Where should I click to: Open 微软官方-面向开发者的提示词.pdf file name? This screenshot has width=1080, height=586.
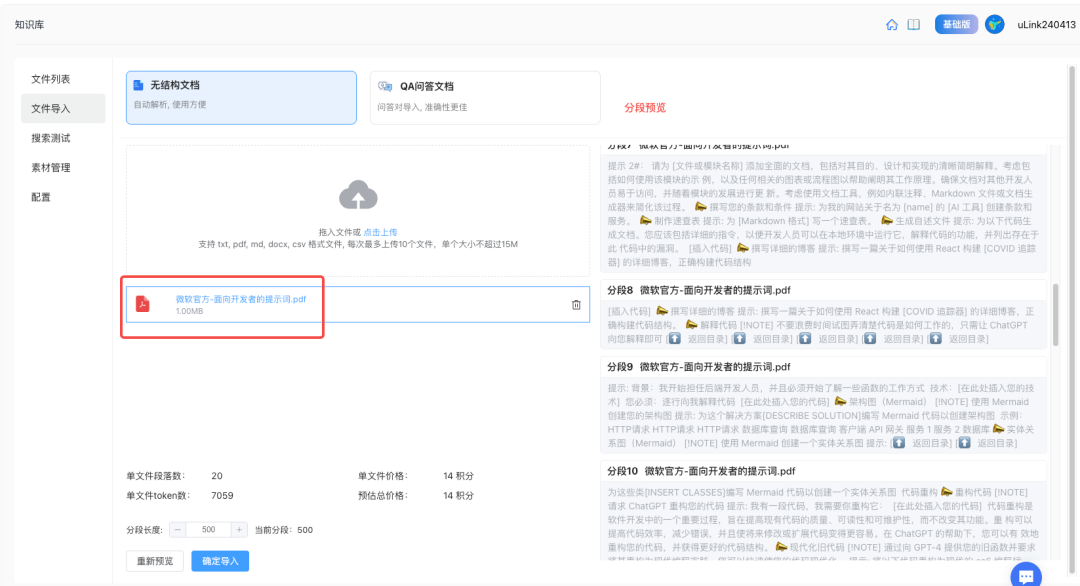pos(240,300)
